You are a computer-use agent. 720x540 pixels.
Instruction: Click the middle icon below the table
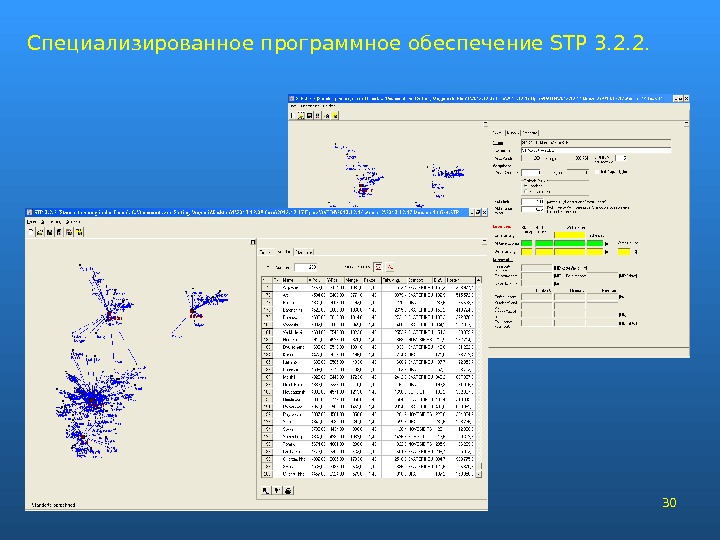click(277, 490)
